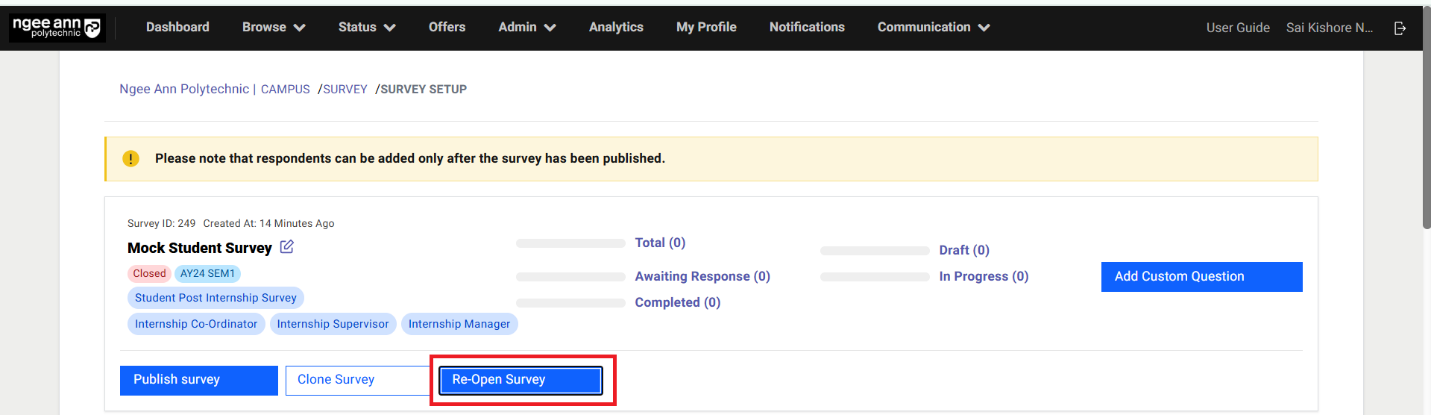Open My Profile from the top navigation
Viewport: 1431px width, 415px height.
[x=706, y=27]
